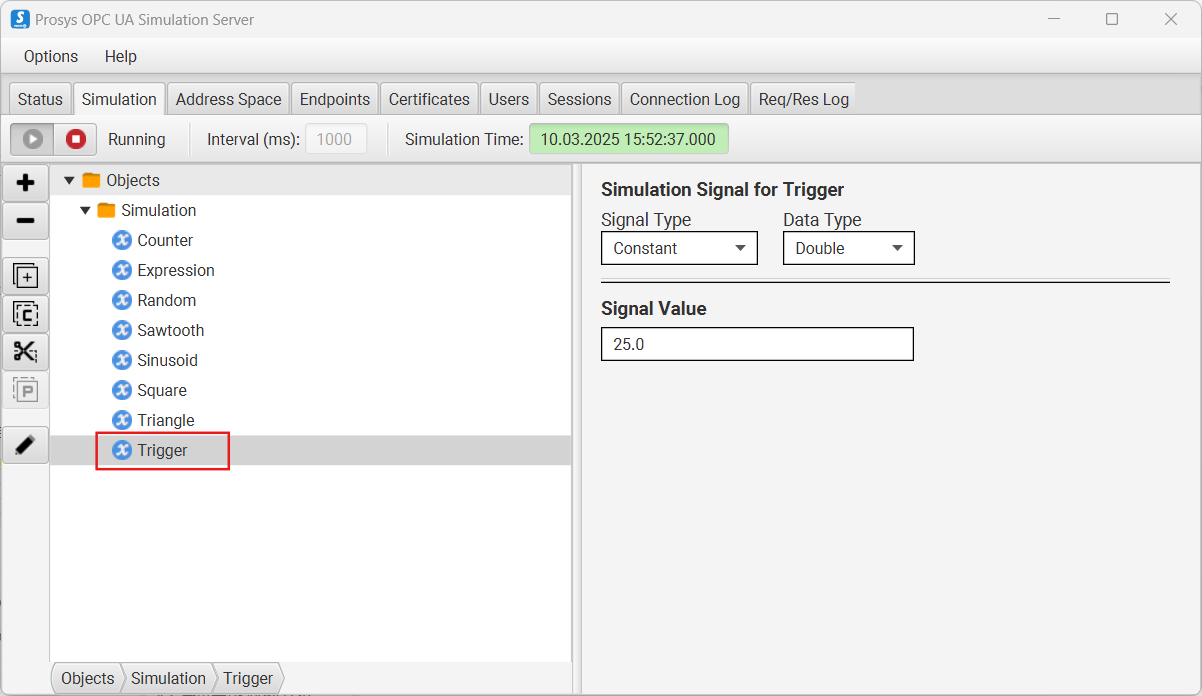Collapse the Simulation folder node
The height and width of the screenshot is (696, 1202).
pyautogui.click(x=85, y=210)
